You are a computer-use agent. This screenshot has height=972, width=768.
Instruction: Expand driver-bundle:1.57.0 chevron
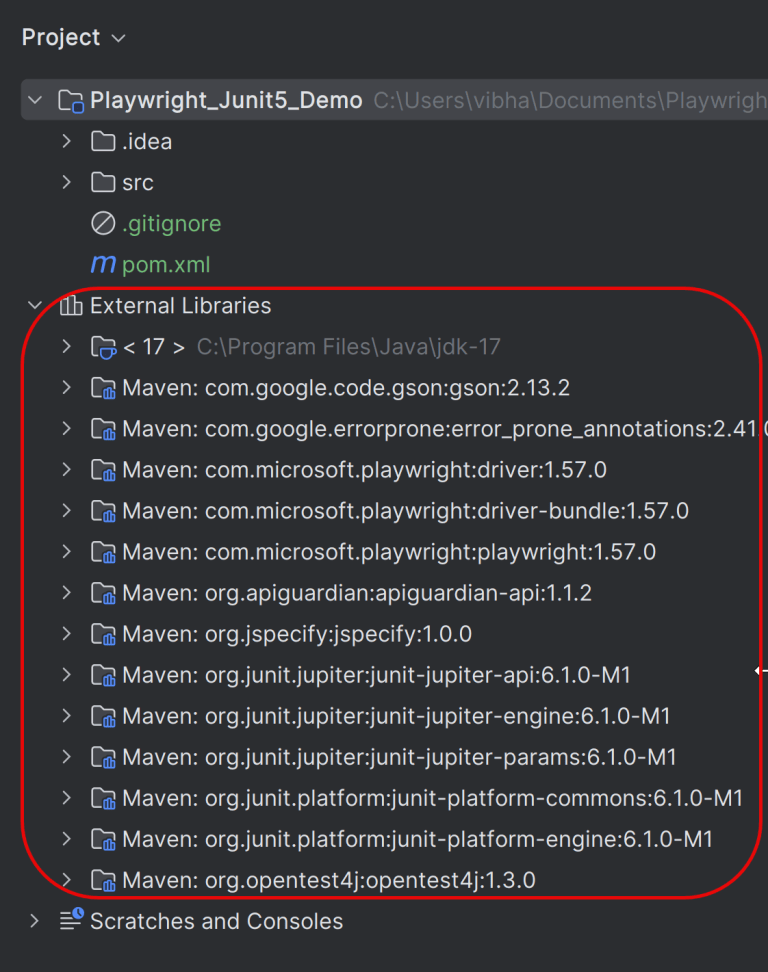67,510
